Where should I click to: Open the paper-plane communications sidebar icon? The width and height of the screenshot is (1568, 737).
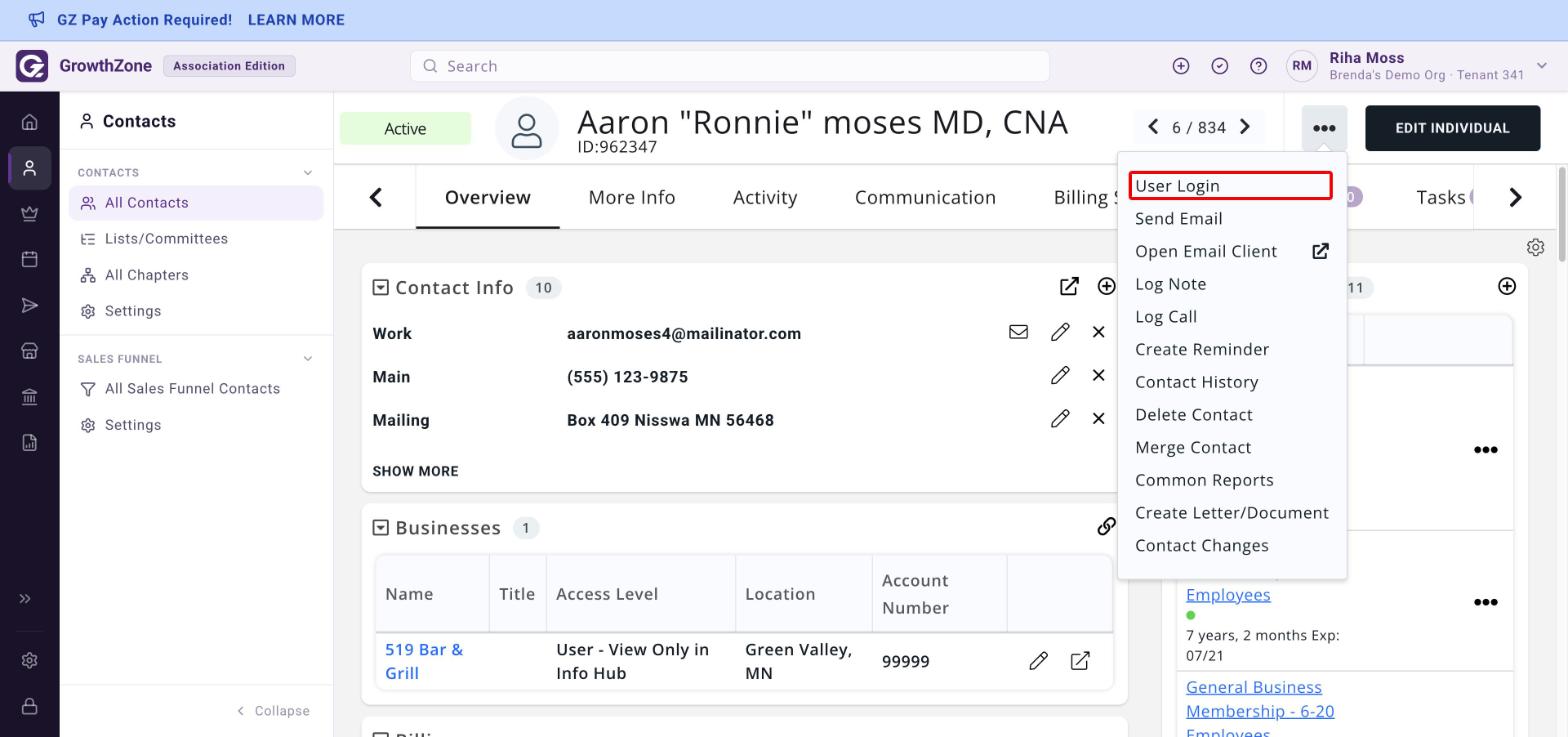point(30,305)
